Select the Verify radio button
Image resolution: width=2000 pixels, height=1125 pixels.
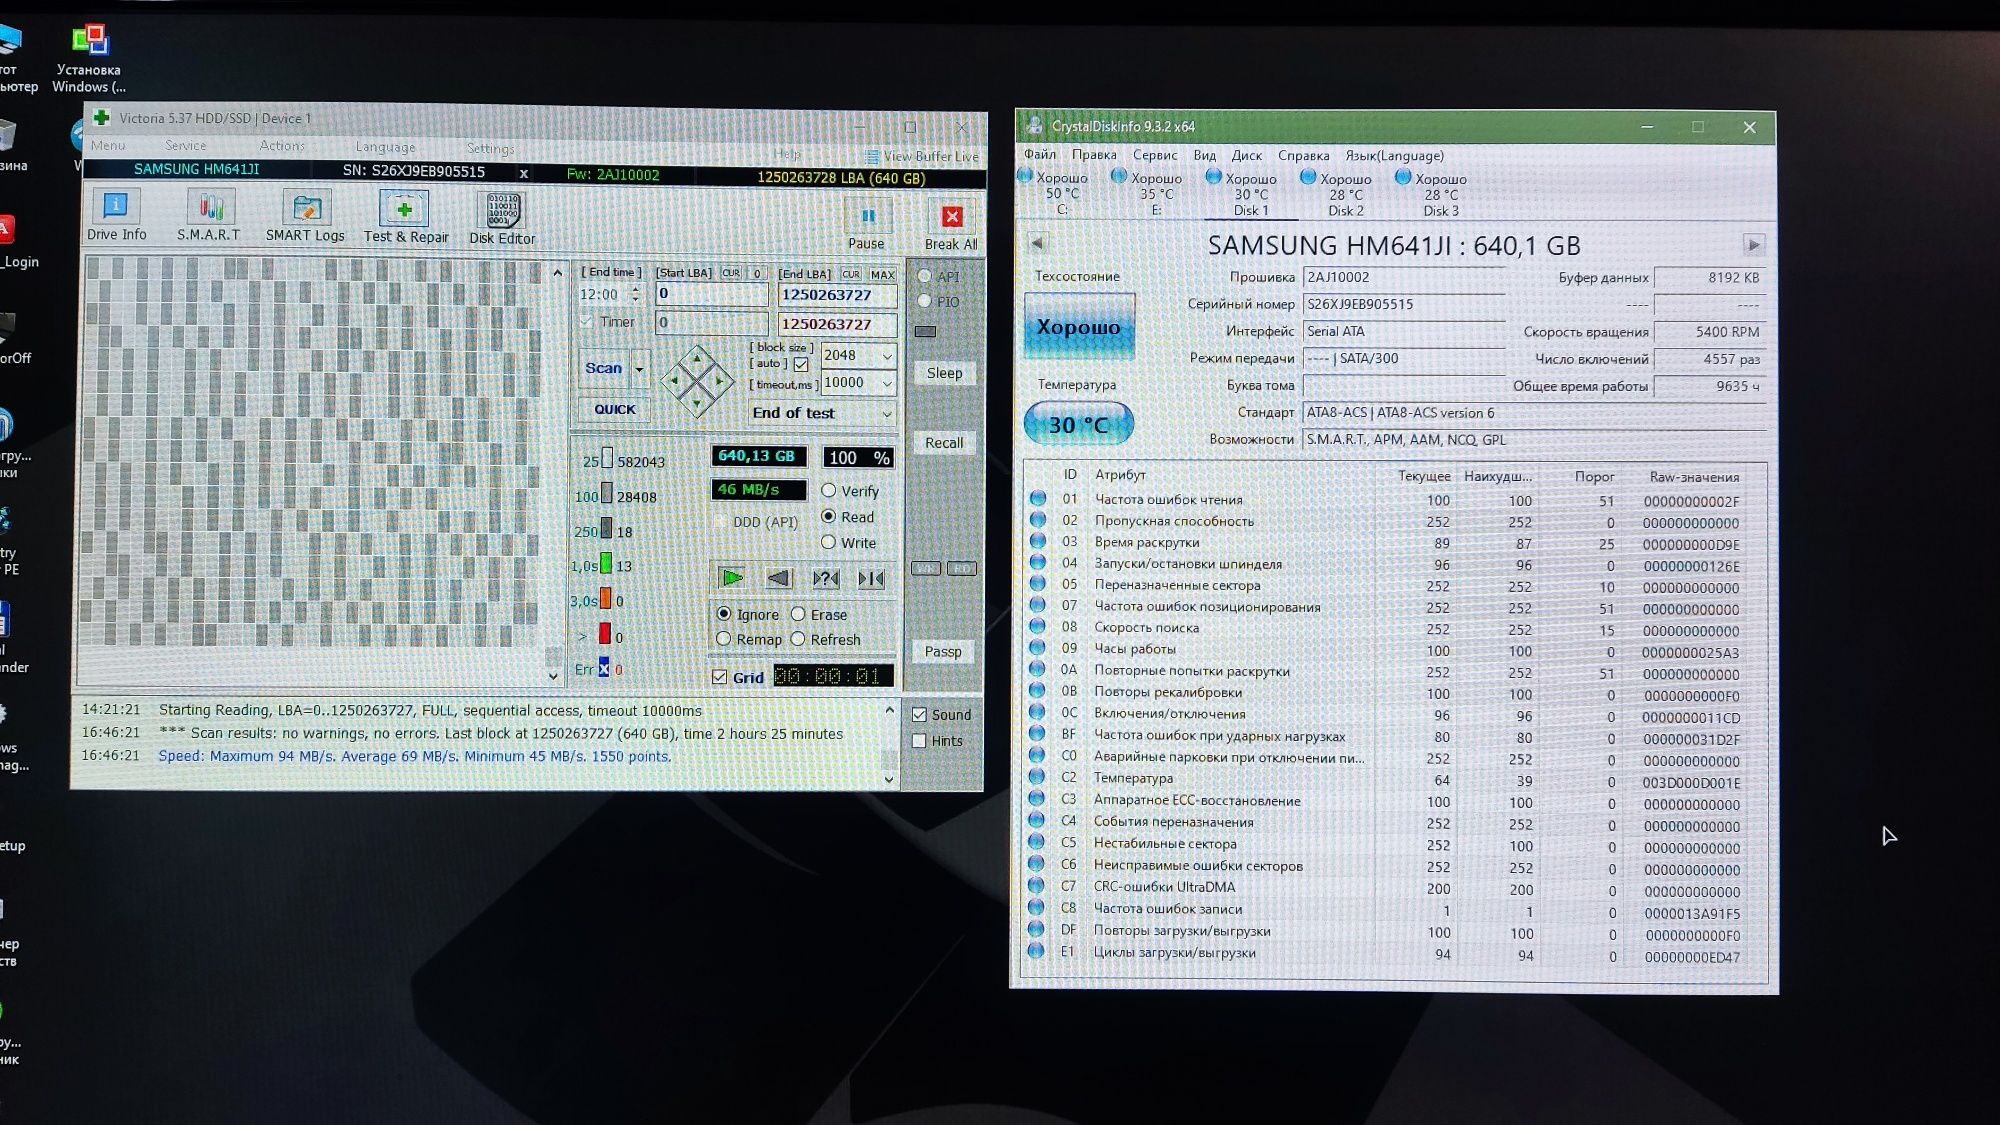(829, 490)
